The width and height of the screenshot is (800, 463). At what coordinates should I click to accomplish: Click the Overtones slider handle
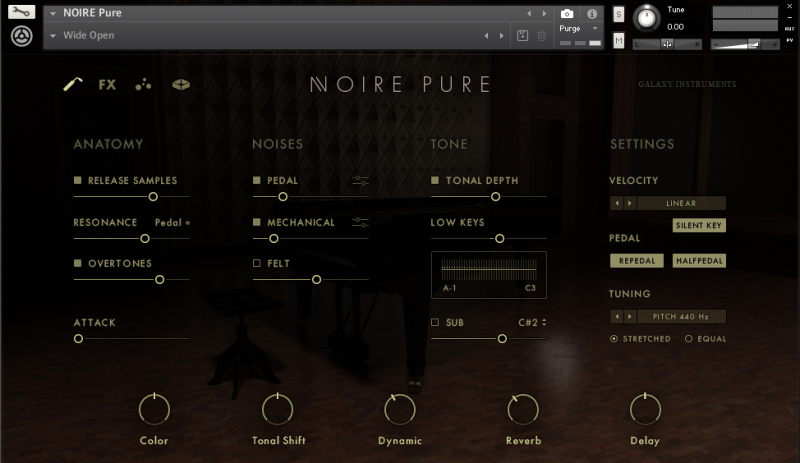(160, 280)
